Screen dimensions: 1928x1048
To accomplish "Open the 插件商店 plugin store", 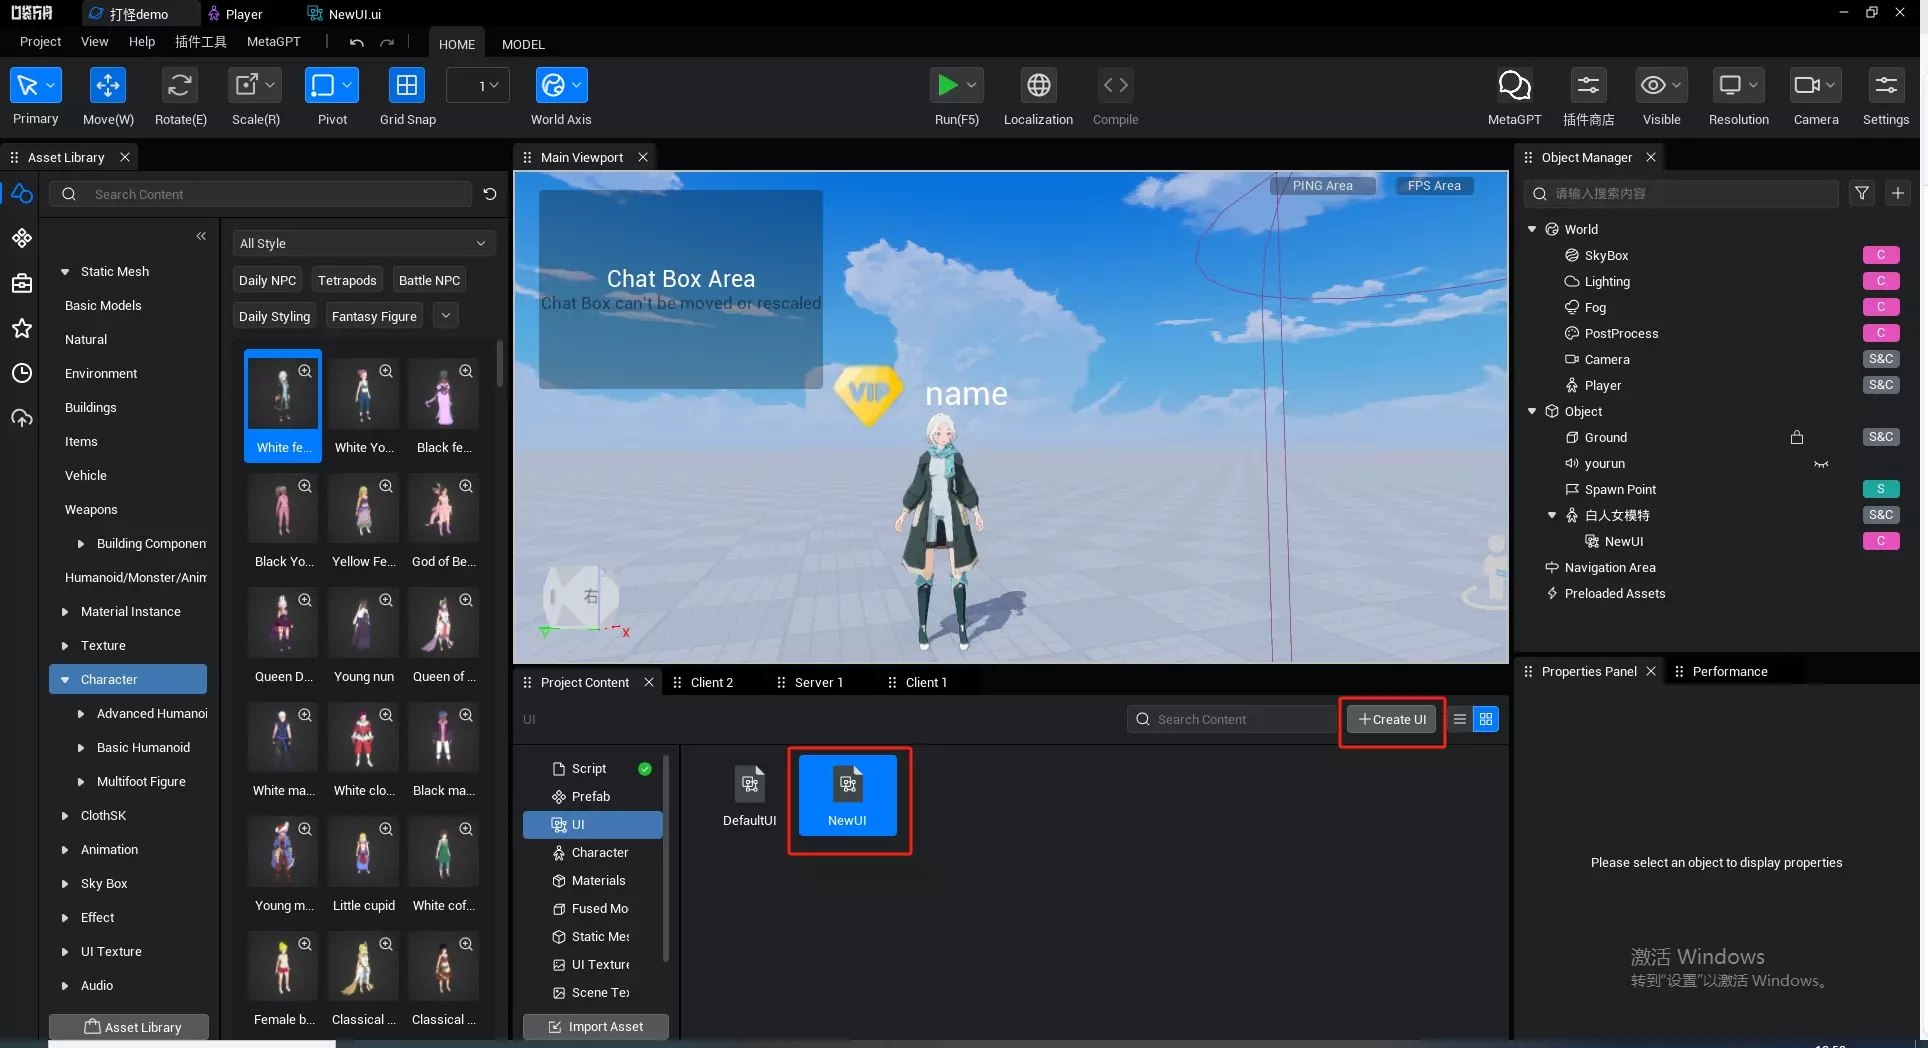I will [1588, 86].
